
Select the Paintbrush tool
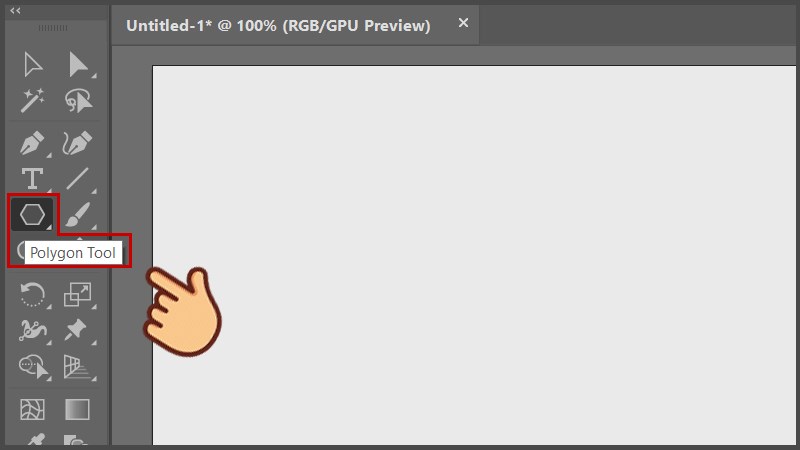click(x=78, y=215)
